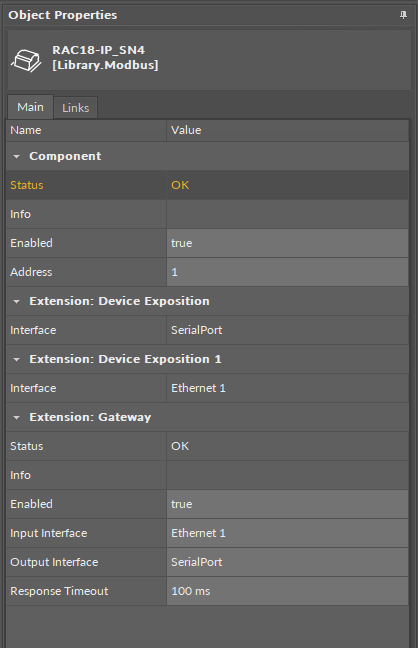418x648 pixels.
Task: Click the Input Interface label
Action: click(49, 533)
